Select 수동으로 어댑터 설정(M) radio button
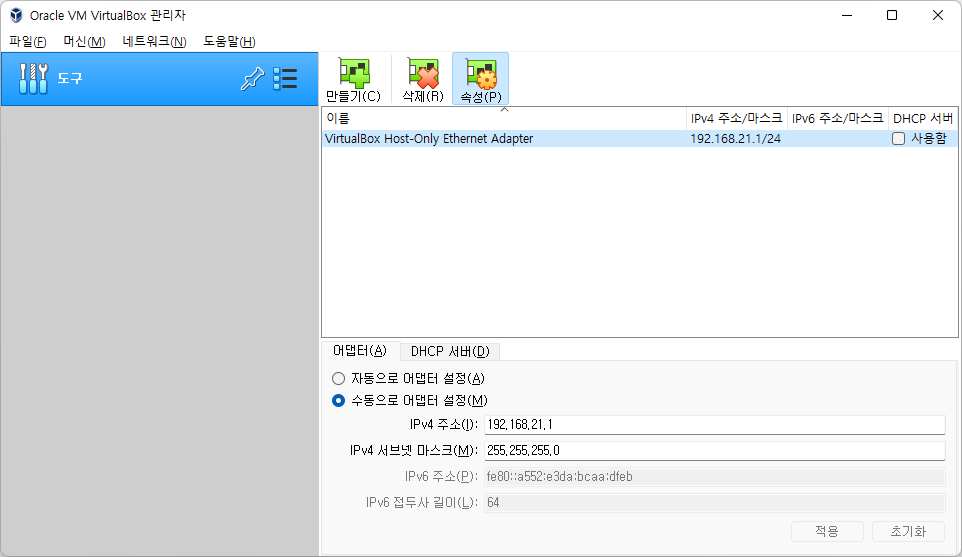962x557 pixels. coord(338,401)
